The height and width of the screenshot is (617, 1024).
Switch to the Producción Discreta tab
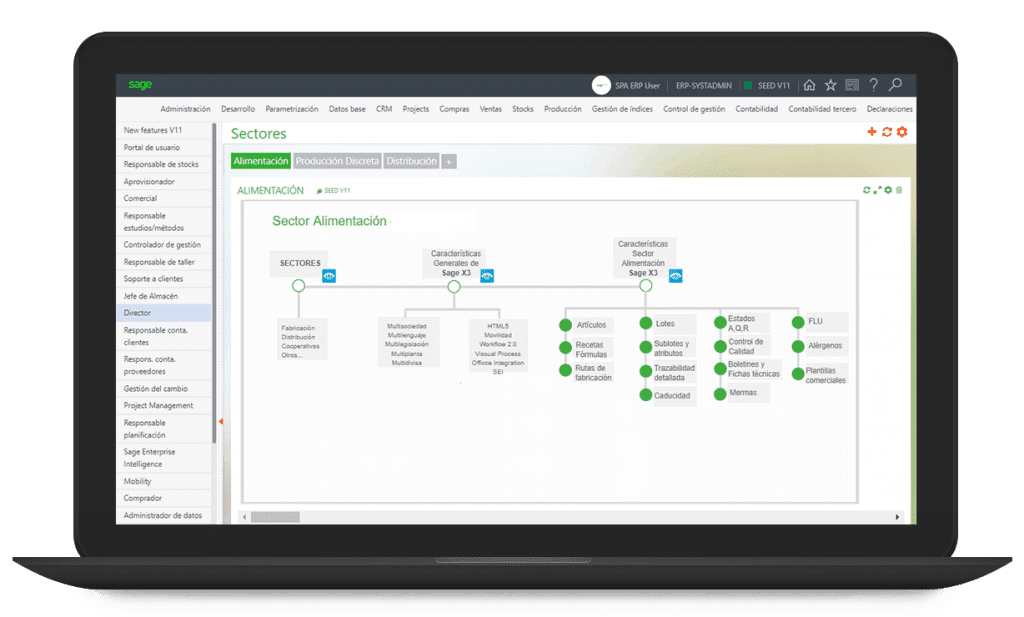[x=337, y=161]
